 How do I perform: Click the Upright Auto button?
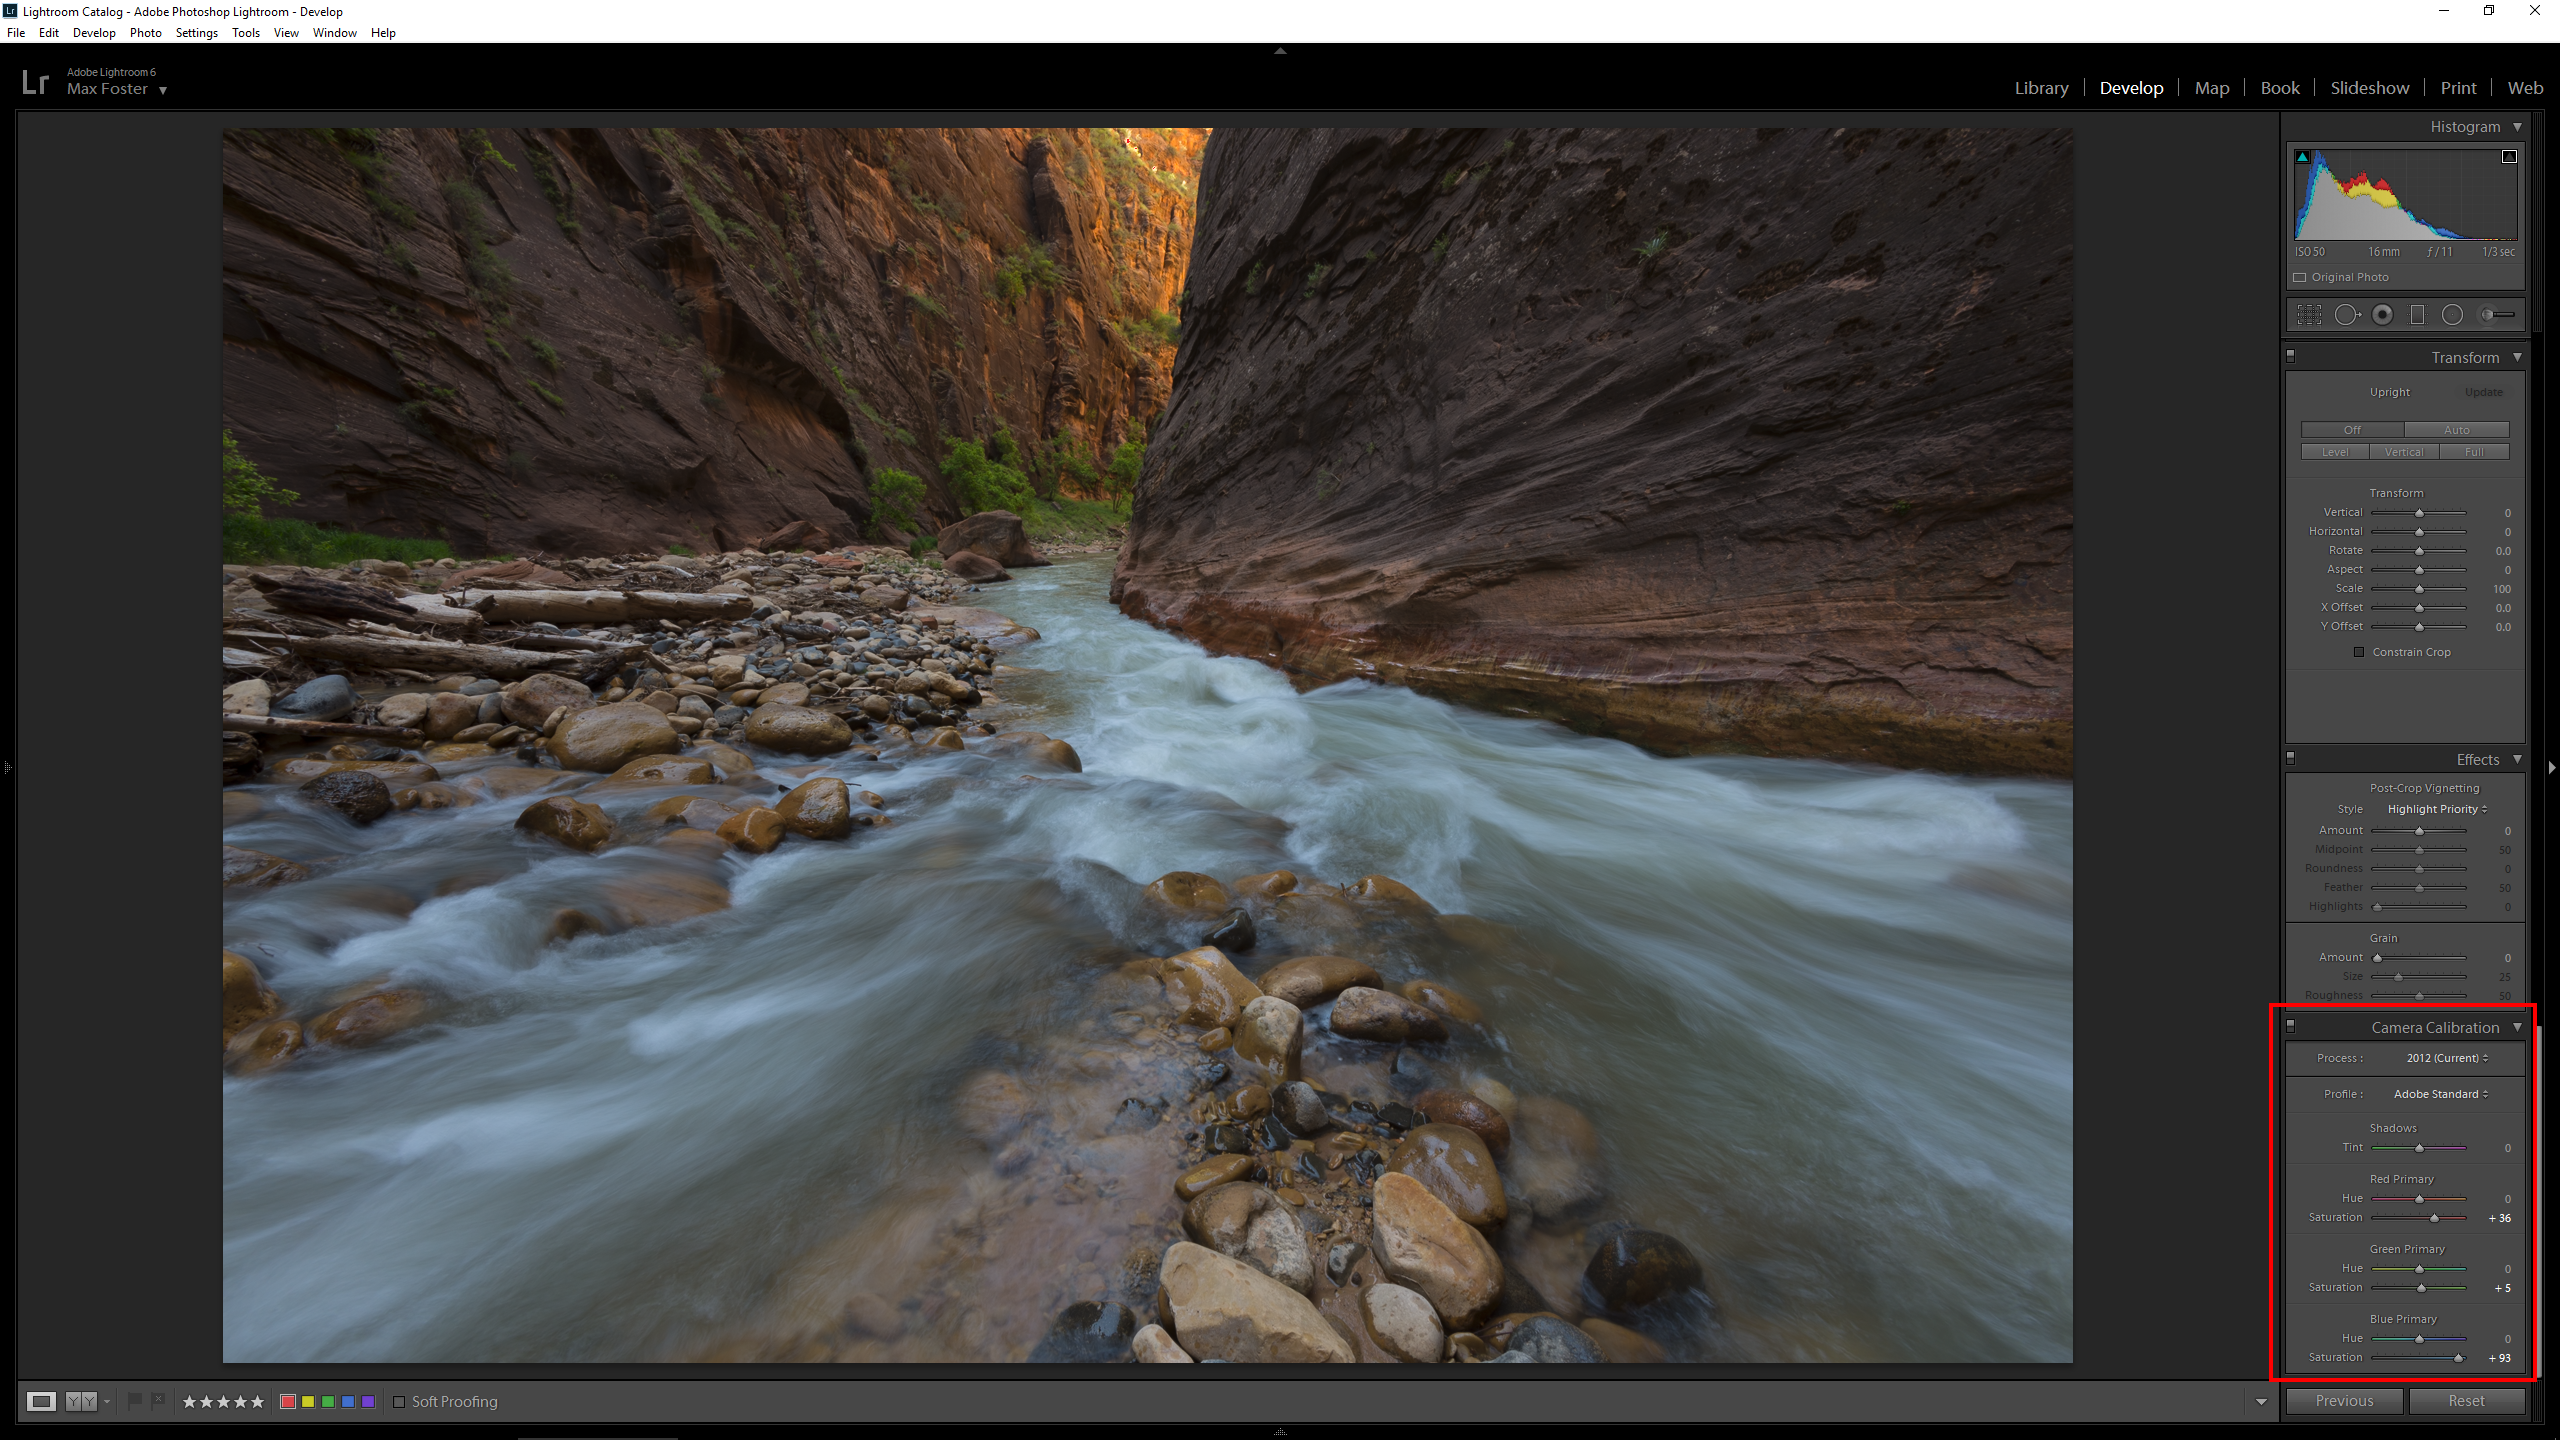[x=2457, y=430]
